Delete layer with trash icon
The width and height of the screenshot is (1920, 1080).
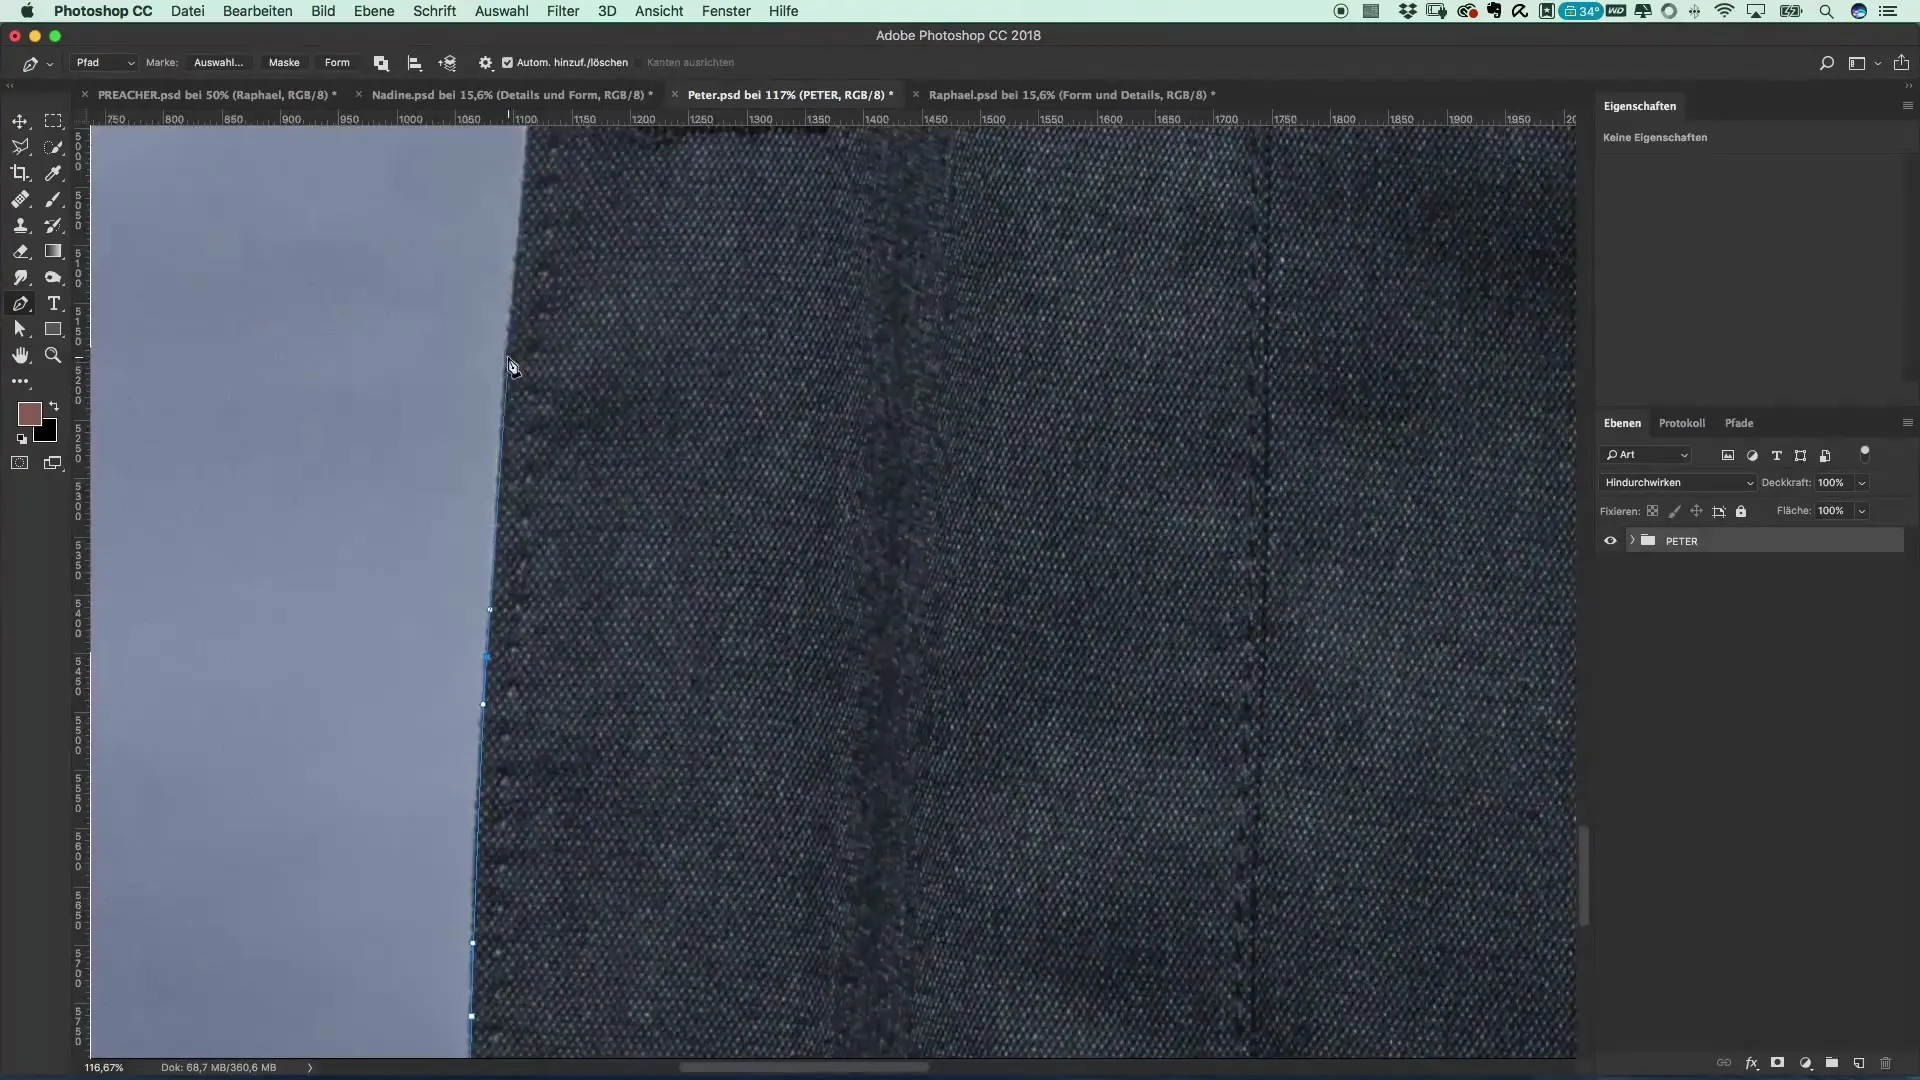click(x=1886, y=1063)
